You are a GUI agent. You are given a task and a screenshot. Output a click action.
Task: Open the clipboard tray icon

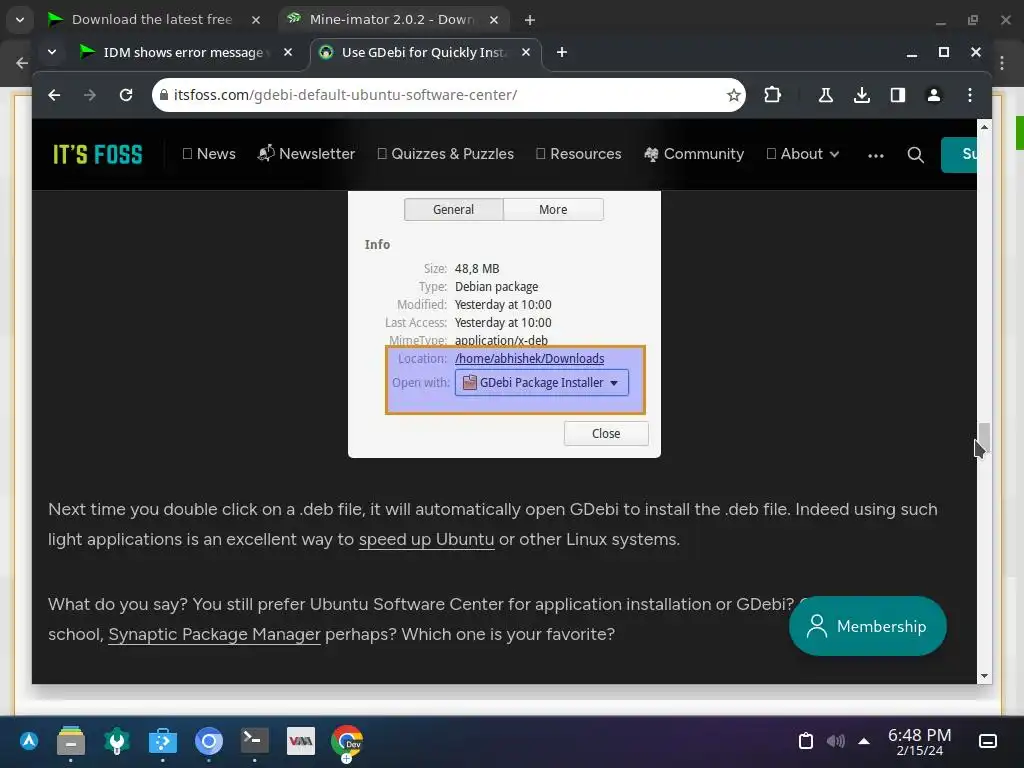(x=806, y=741)
